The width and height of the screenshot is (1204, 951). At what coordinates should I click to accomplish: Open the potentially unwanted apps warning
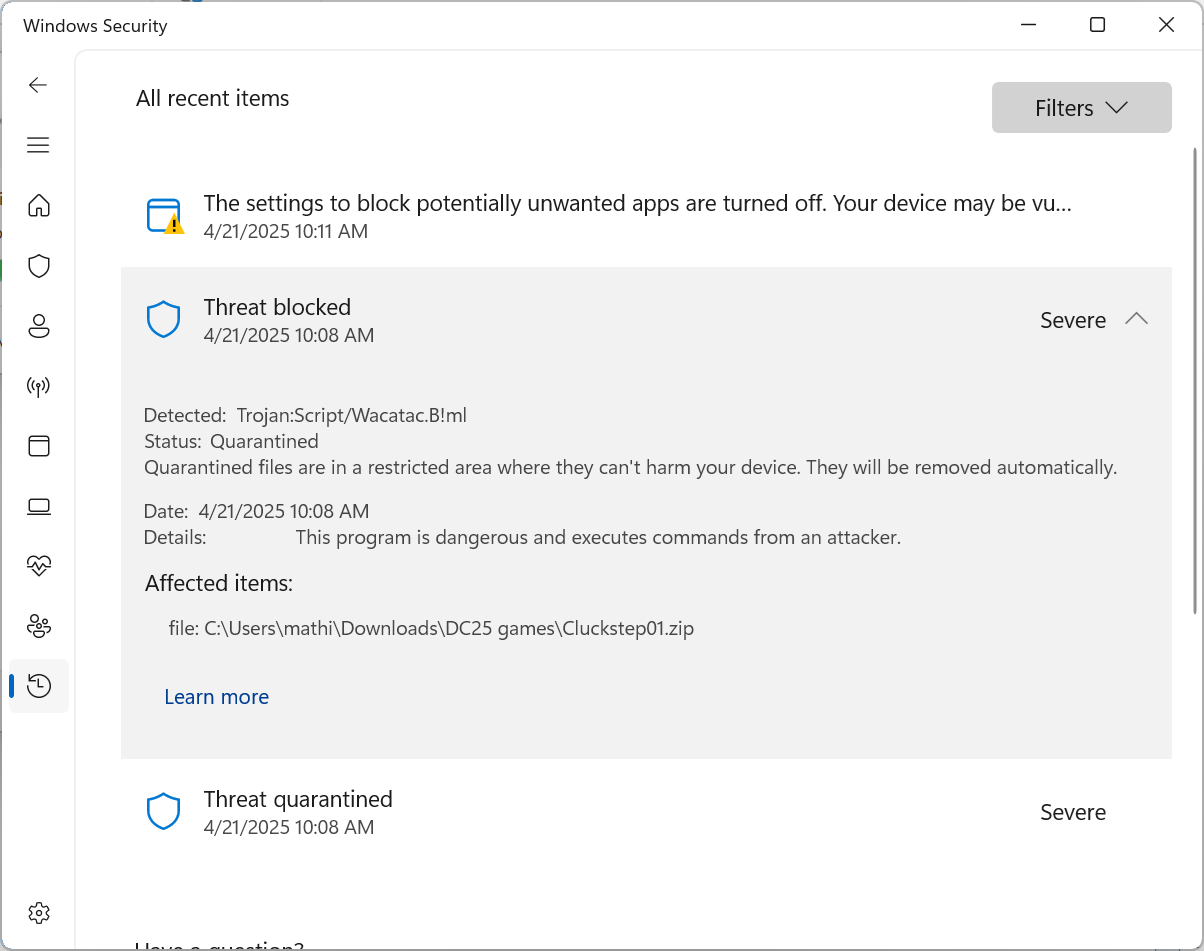(x=637, y=204)
